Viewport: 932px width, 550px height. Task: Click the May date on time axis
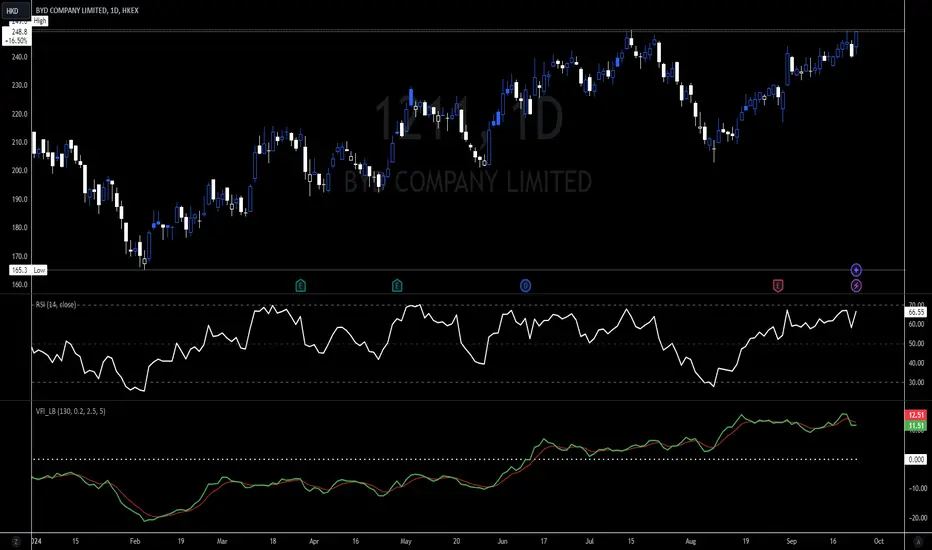[406, 542]
